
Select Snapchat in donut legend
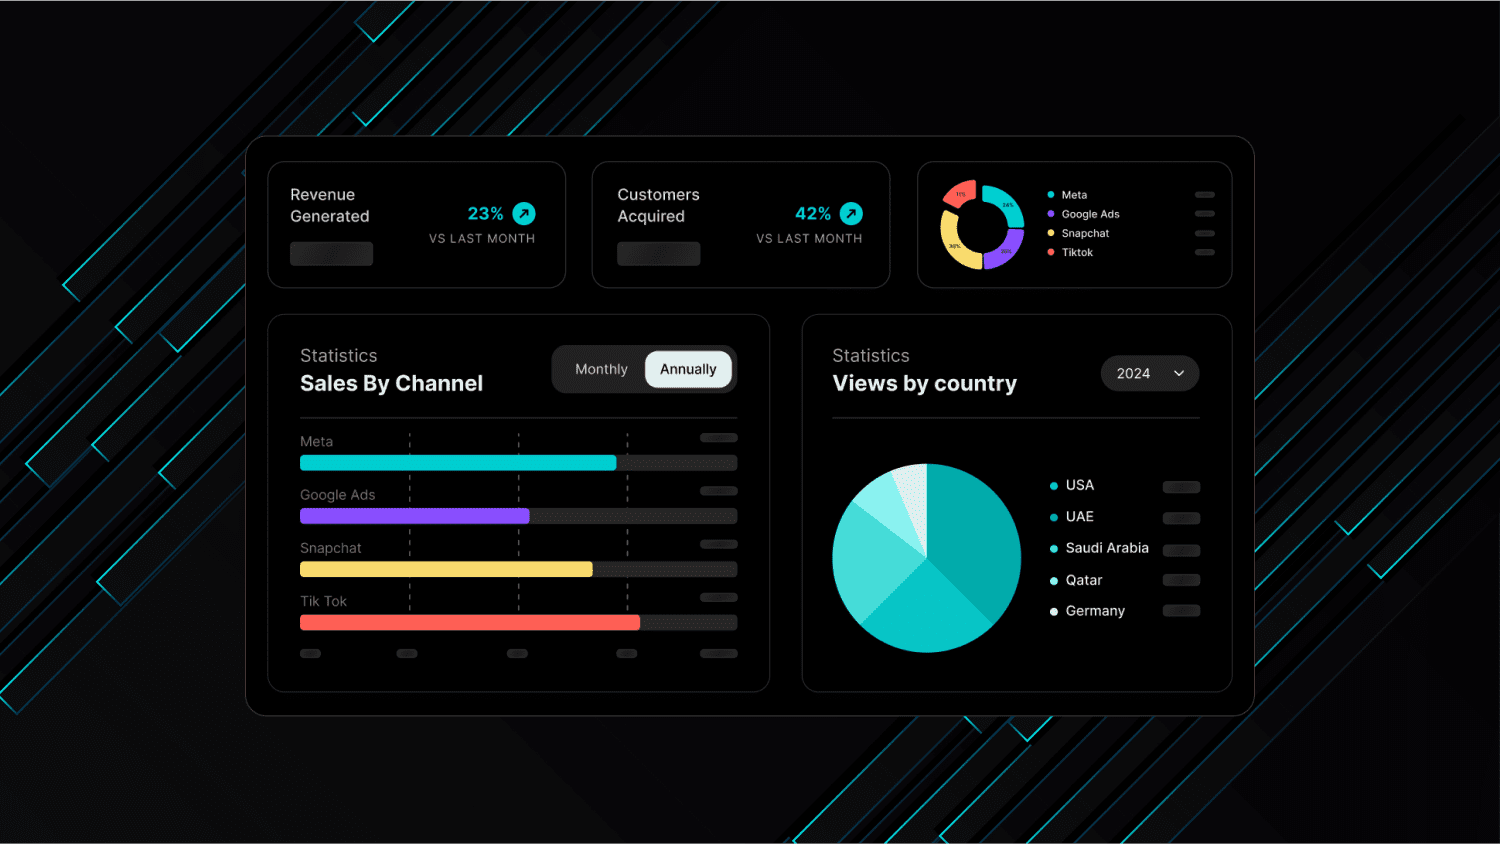[1085, 233]
